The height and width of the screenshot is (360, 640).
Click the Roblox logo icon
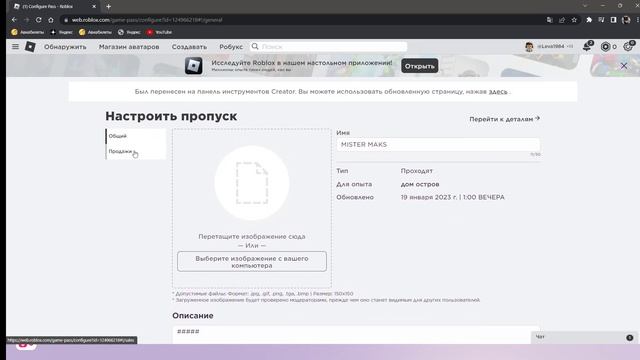(30, 47)
